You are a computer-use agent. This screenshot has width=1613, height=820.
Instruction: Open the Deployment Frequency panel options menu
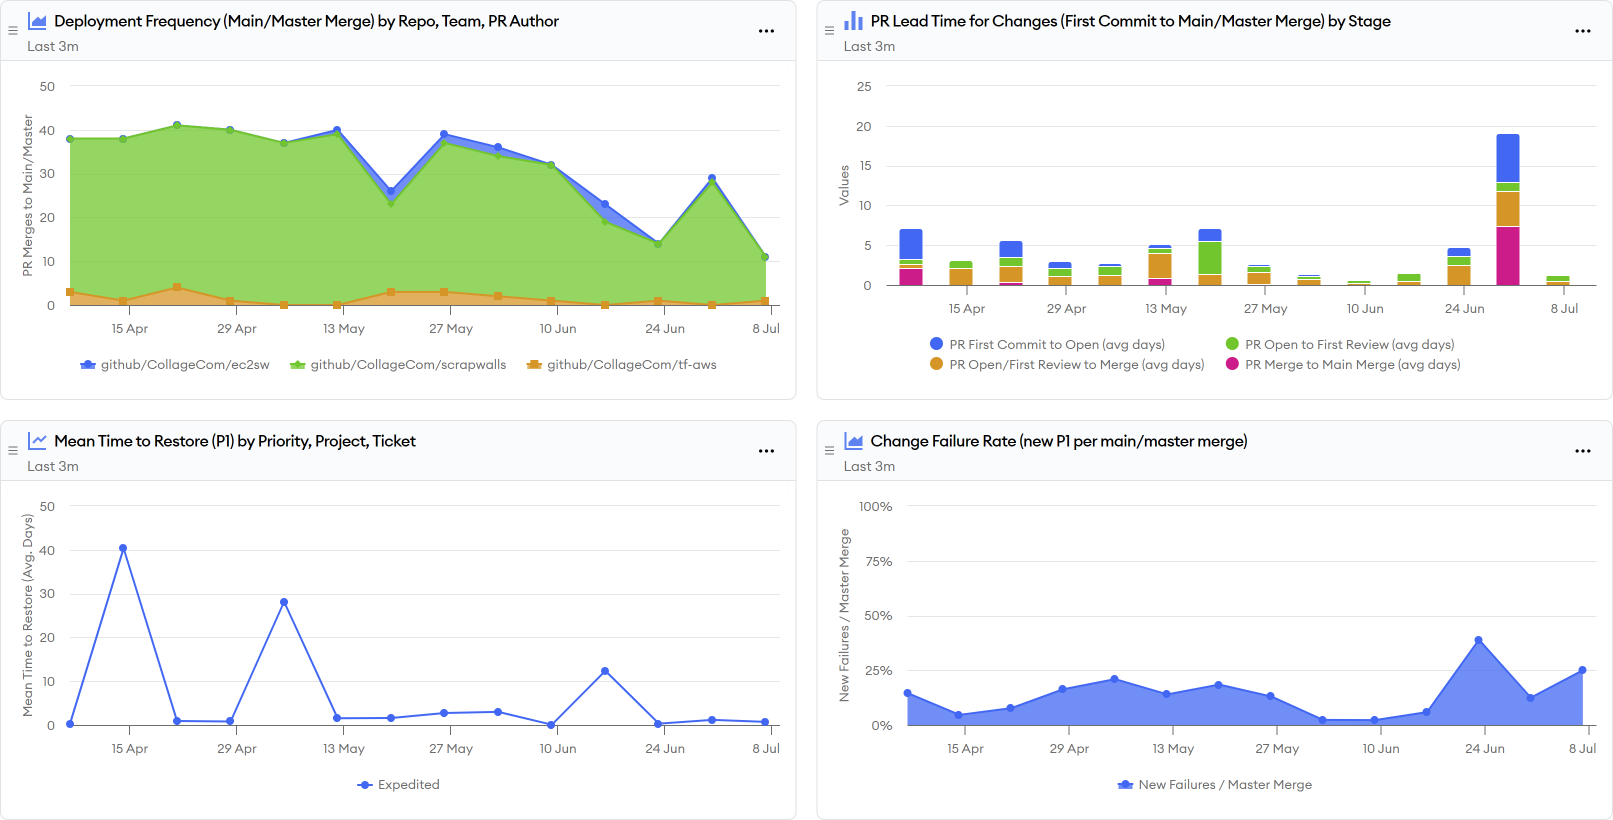click(x=766, y=31)
